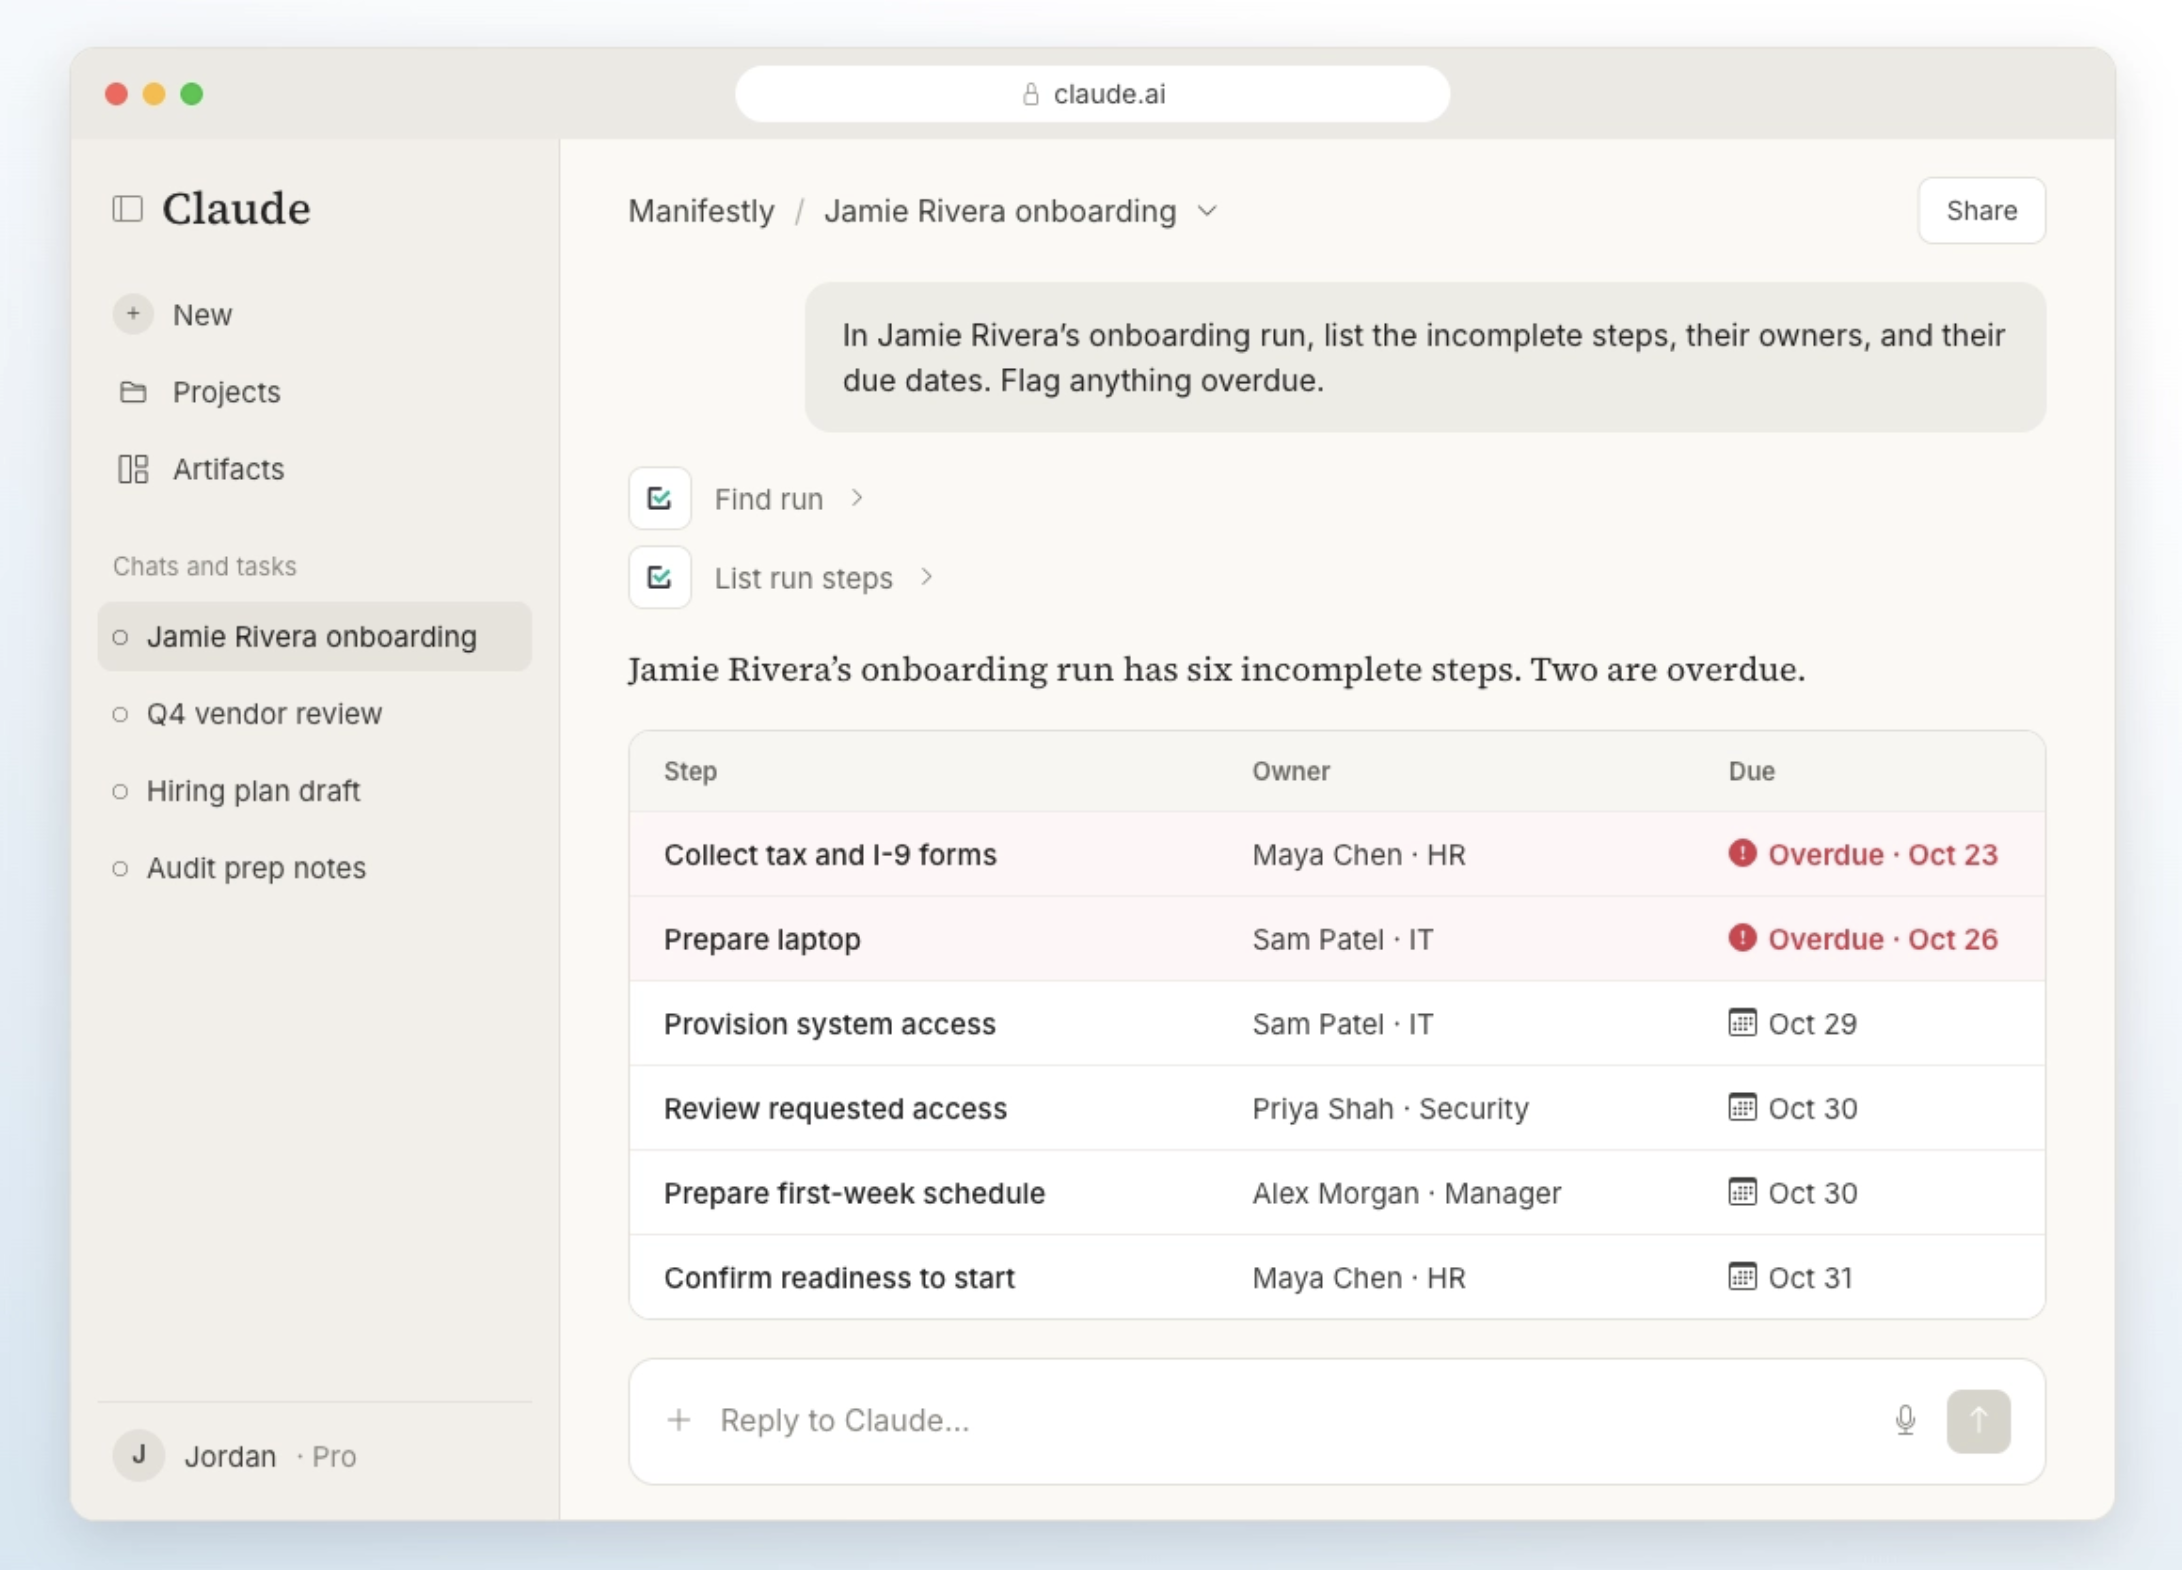Click 'Overdue · Oct 26' due label
The height and width of the screenshot is (1570, 2182).
[x=1882, y=940]
